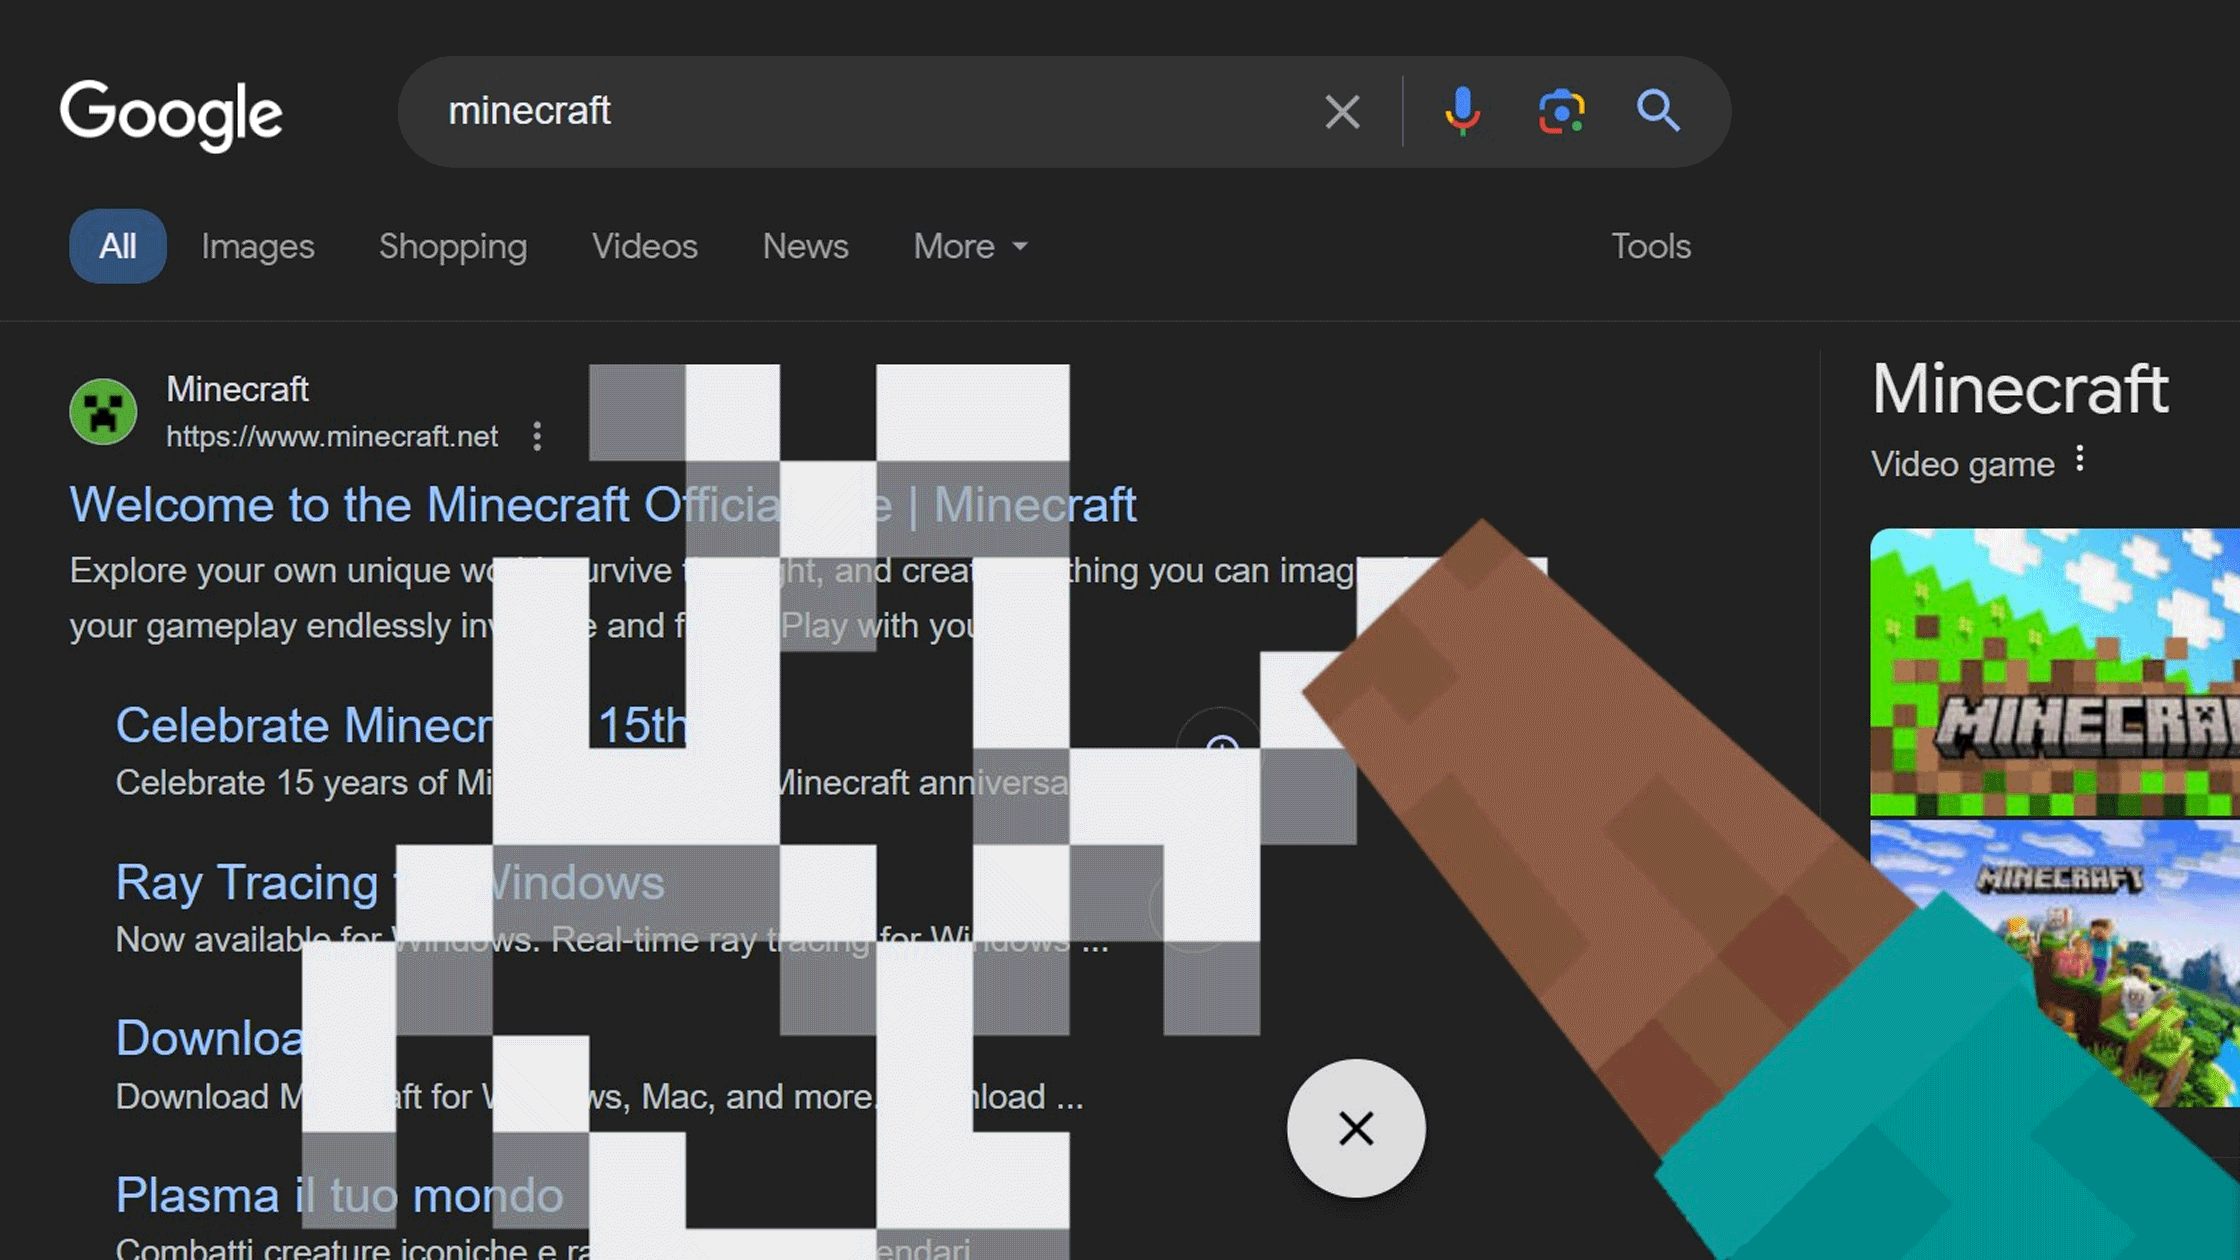Viewport: 2240px width, 1260px height.
Task: Click the Google search magnifier icon
Action: 1658,111
